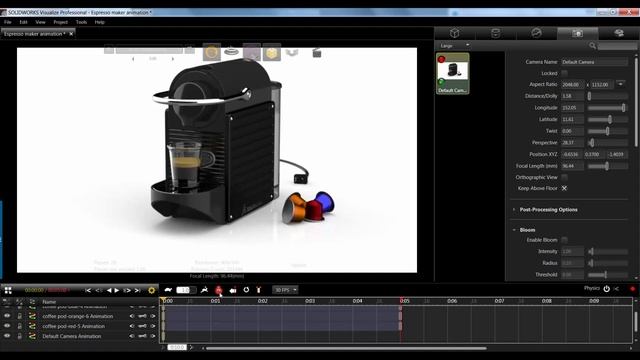Go to next keyframe on Default Camera Animation

153,336
